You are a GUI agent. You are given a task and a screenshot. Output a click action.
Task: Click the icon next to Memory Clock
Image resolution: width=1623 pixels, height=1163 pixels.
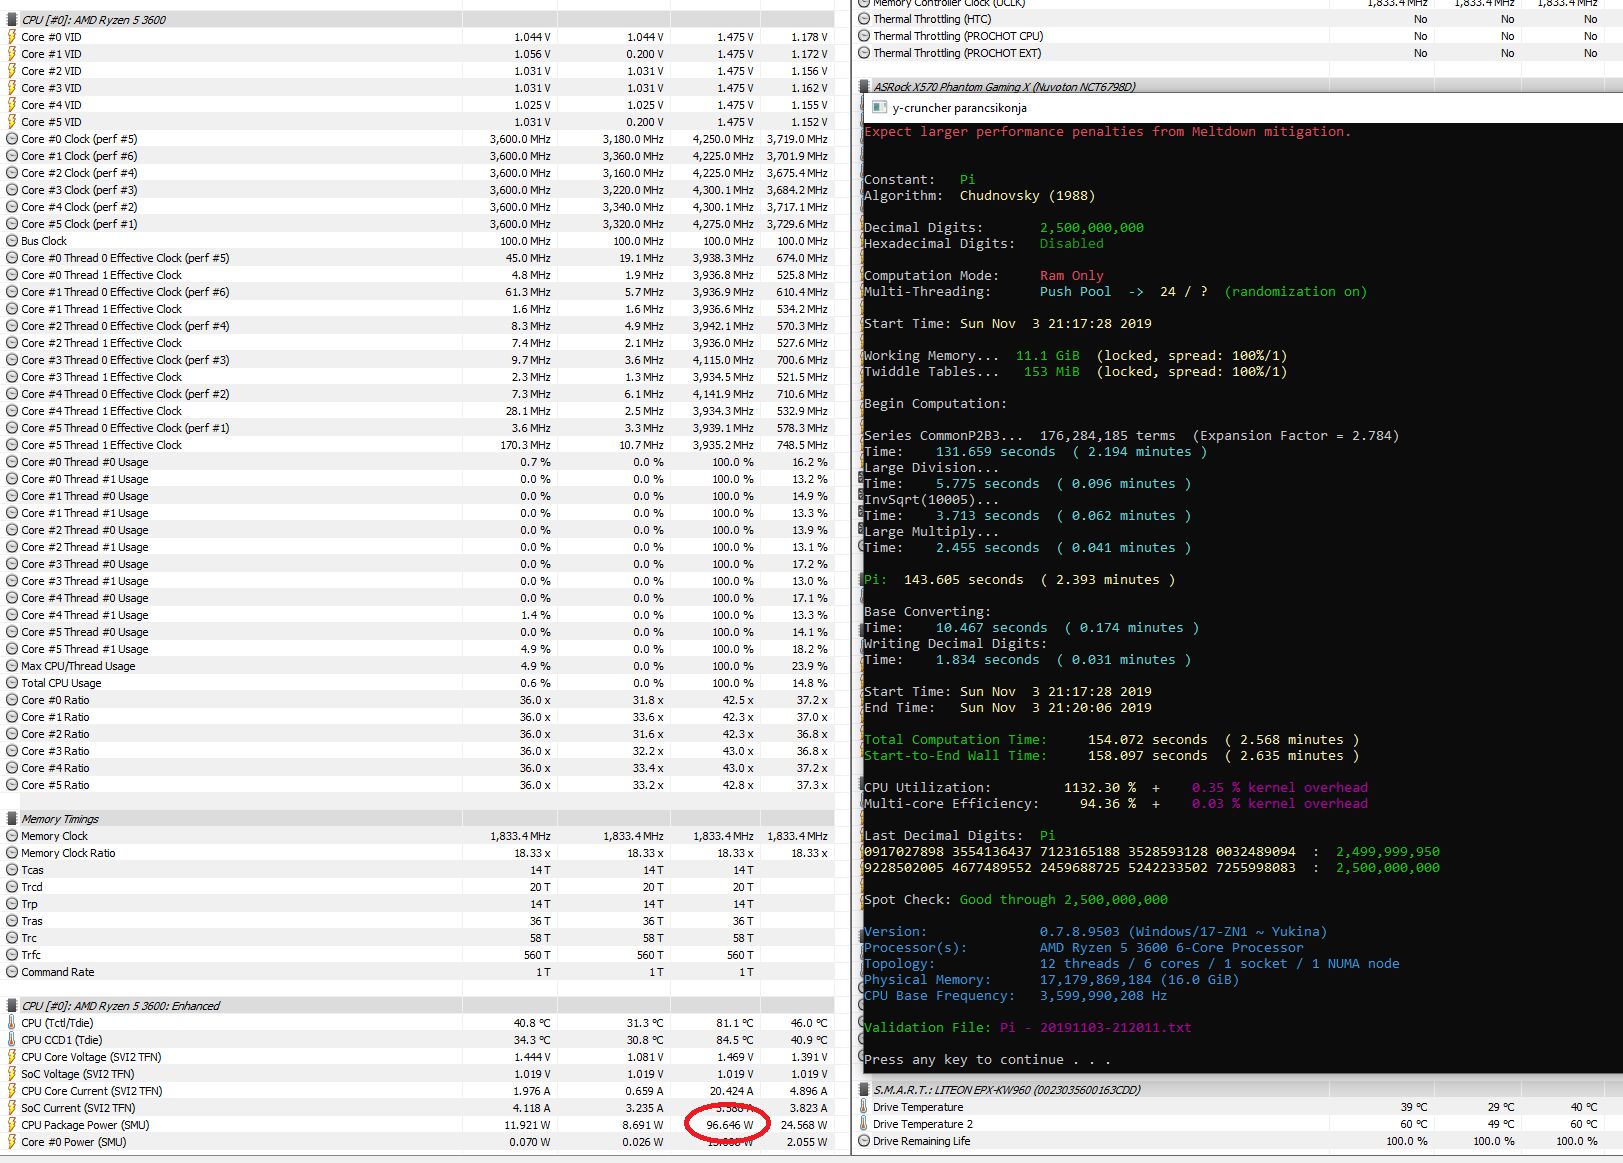pos(12,836)
